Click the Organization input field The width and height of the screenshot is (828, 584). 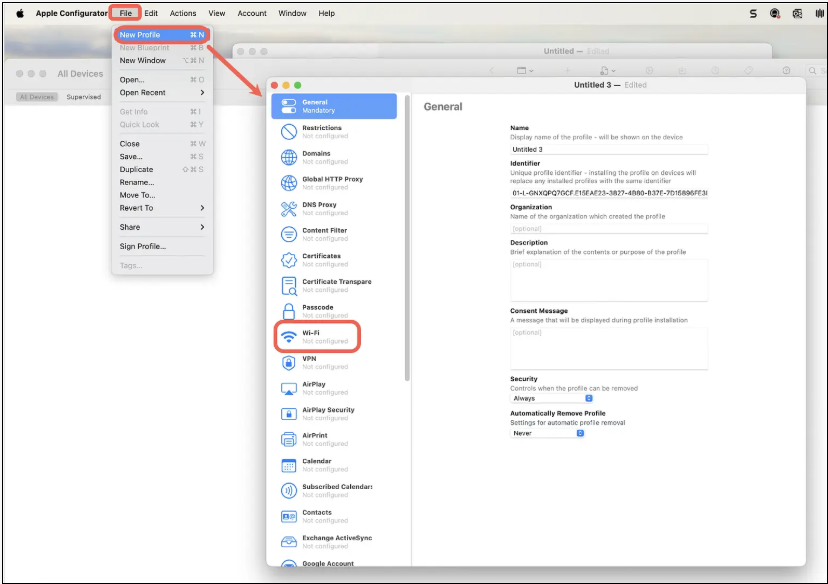tap(608, 228)
